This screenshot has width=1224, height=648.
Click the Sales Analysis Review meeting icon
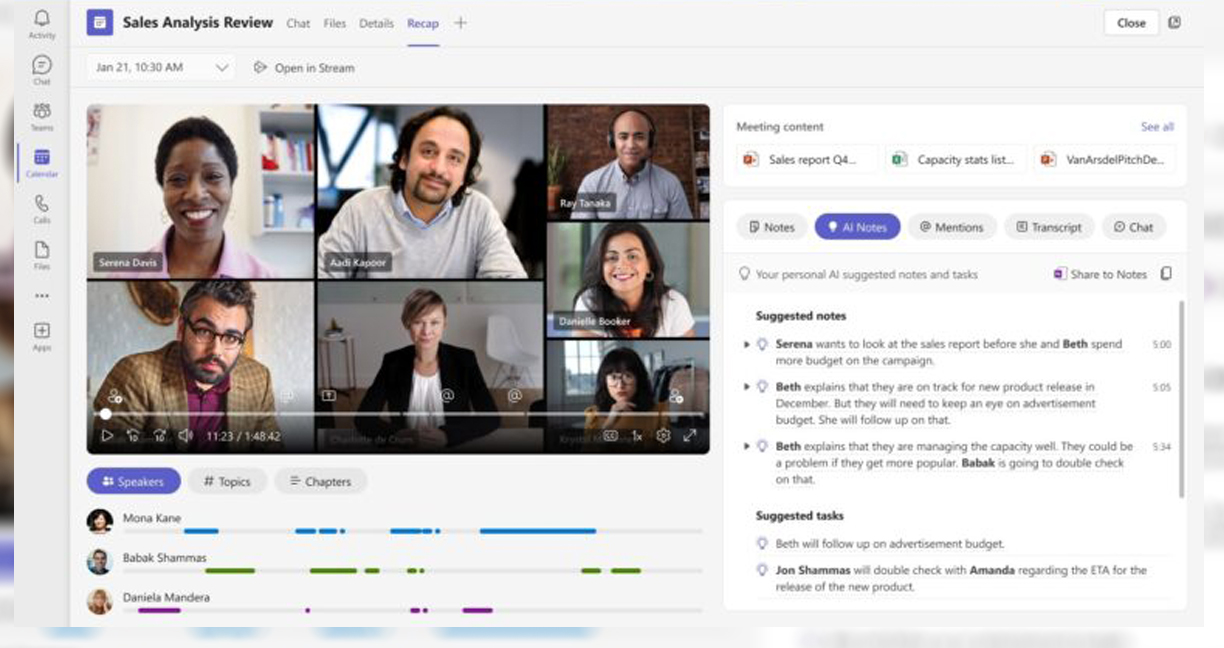(x=99, y=22)
